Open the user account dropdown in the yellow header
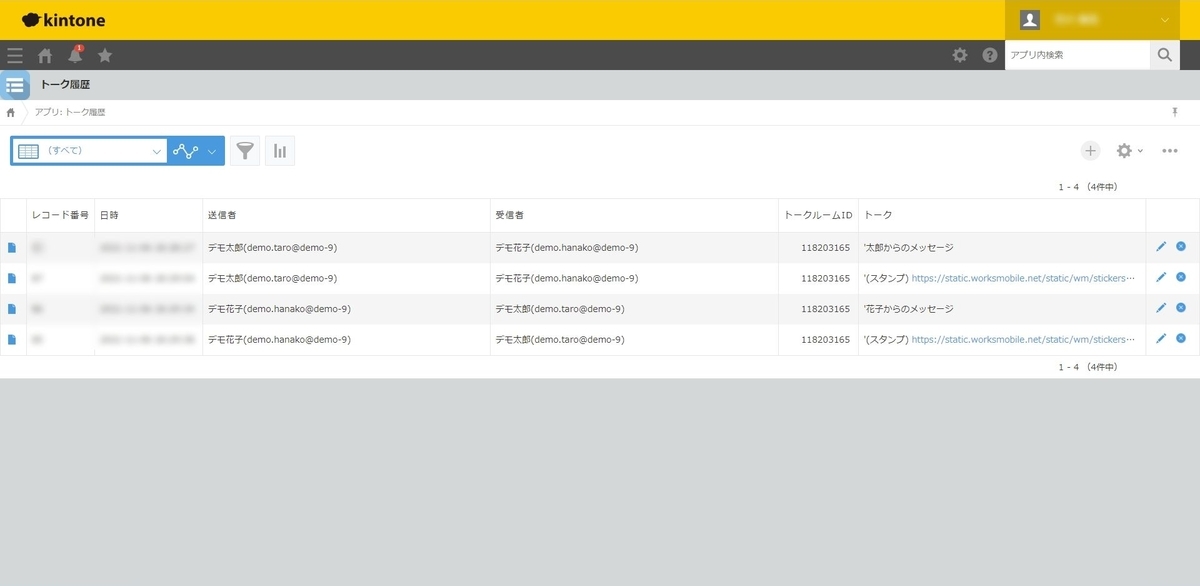The image size is (1200, 586). [x=1094, y=20]
